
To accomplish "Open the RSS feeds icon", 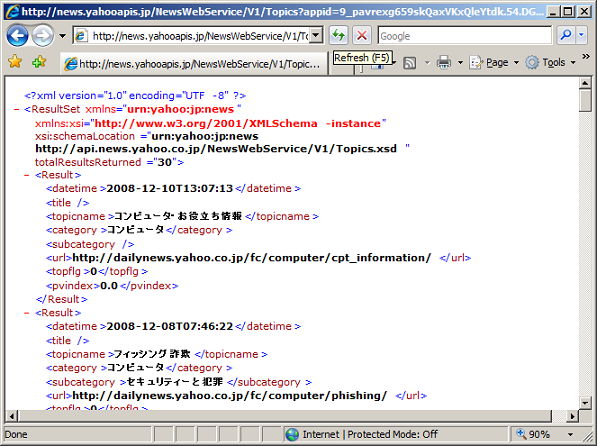I will 409,62.
